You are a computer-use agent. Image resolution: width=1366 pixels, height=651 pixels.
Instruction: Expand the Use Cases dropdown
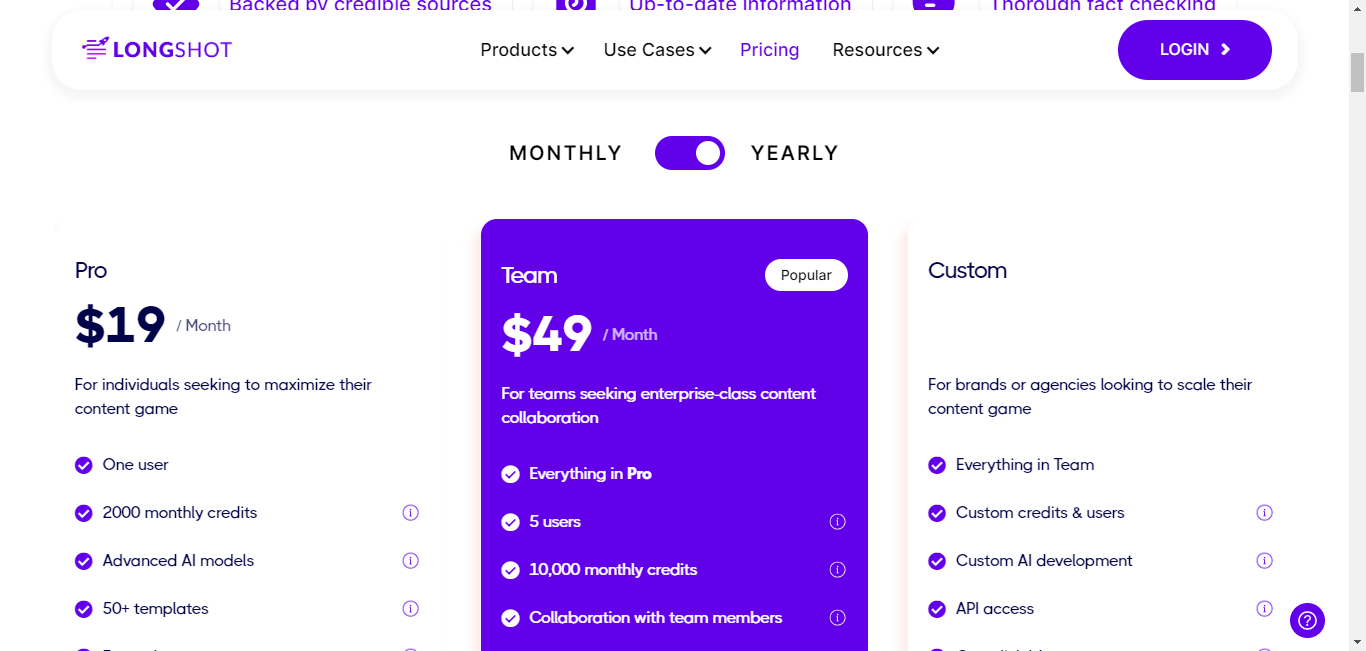(x=657, y=50)
